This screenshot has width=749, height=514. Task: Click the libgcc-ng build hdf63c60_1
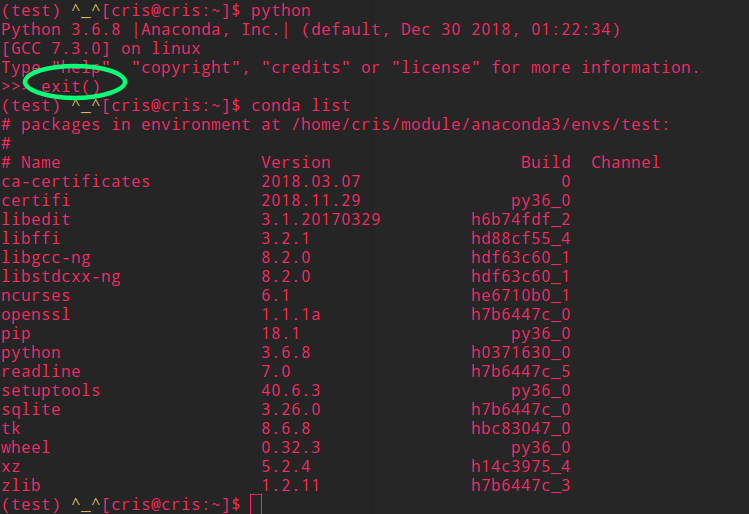click(521, 257)
